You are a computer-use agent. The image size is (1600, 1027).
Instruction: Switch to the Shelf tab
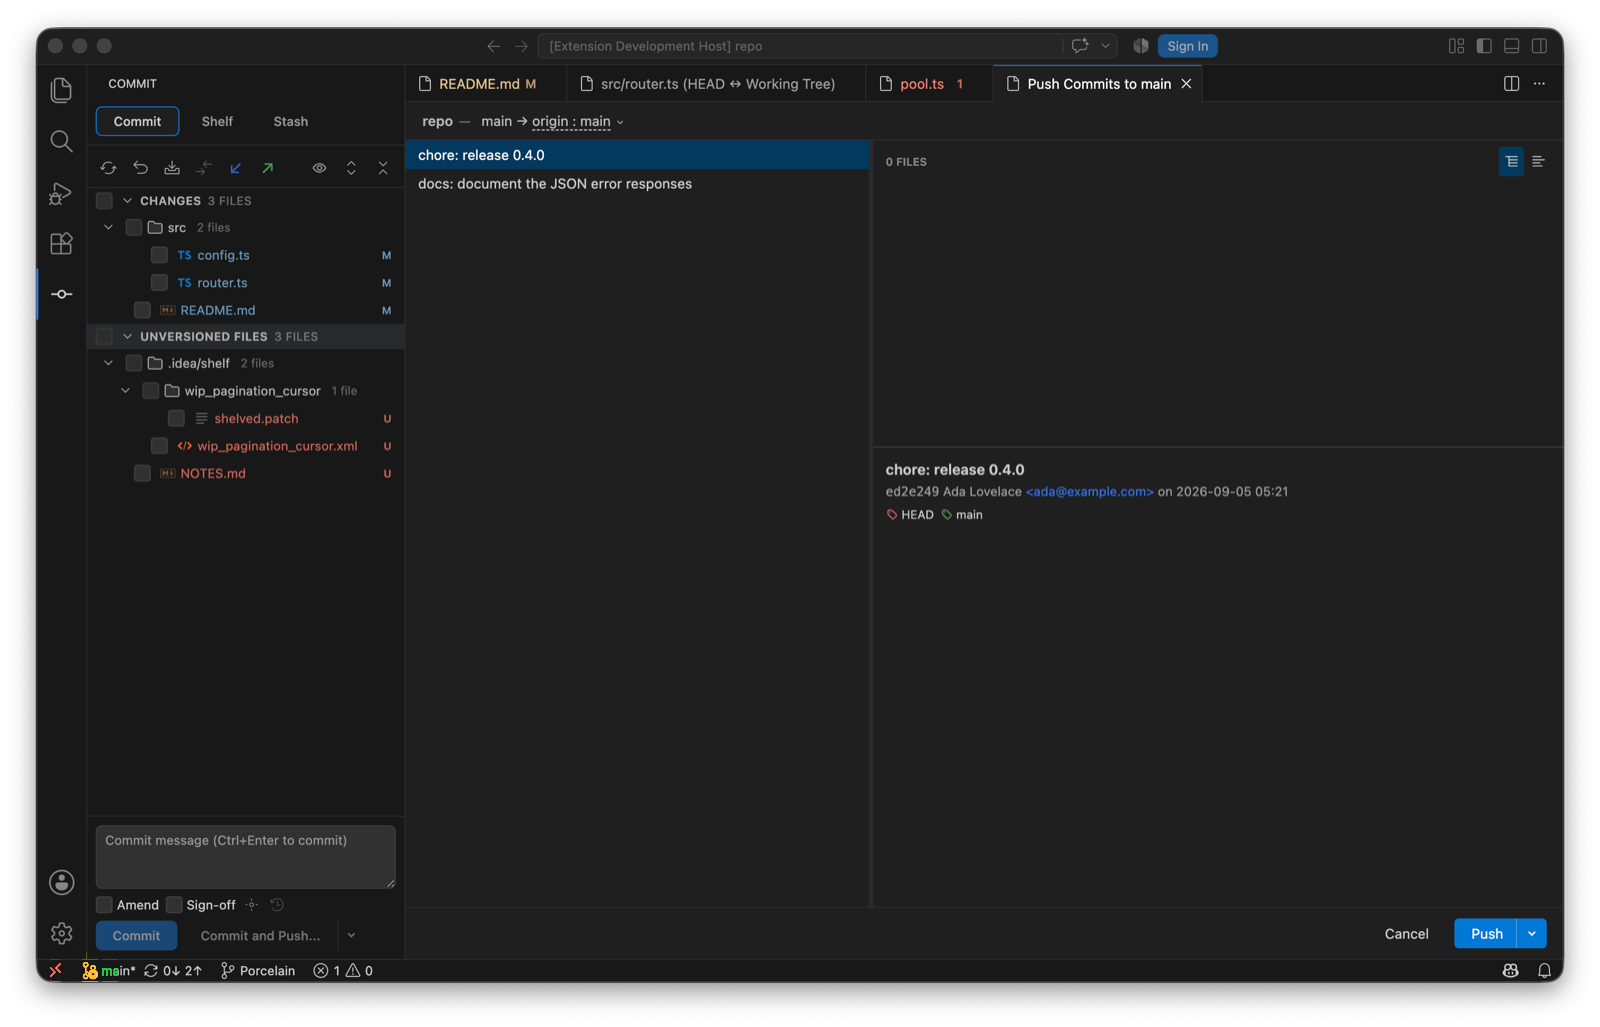click(217, 121)
